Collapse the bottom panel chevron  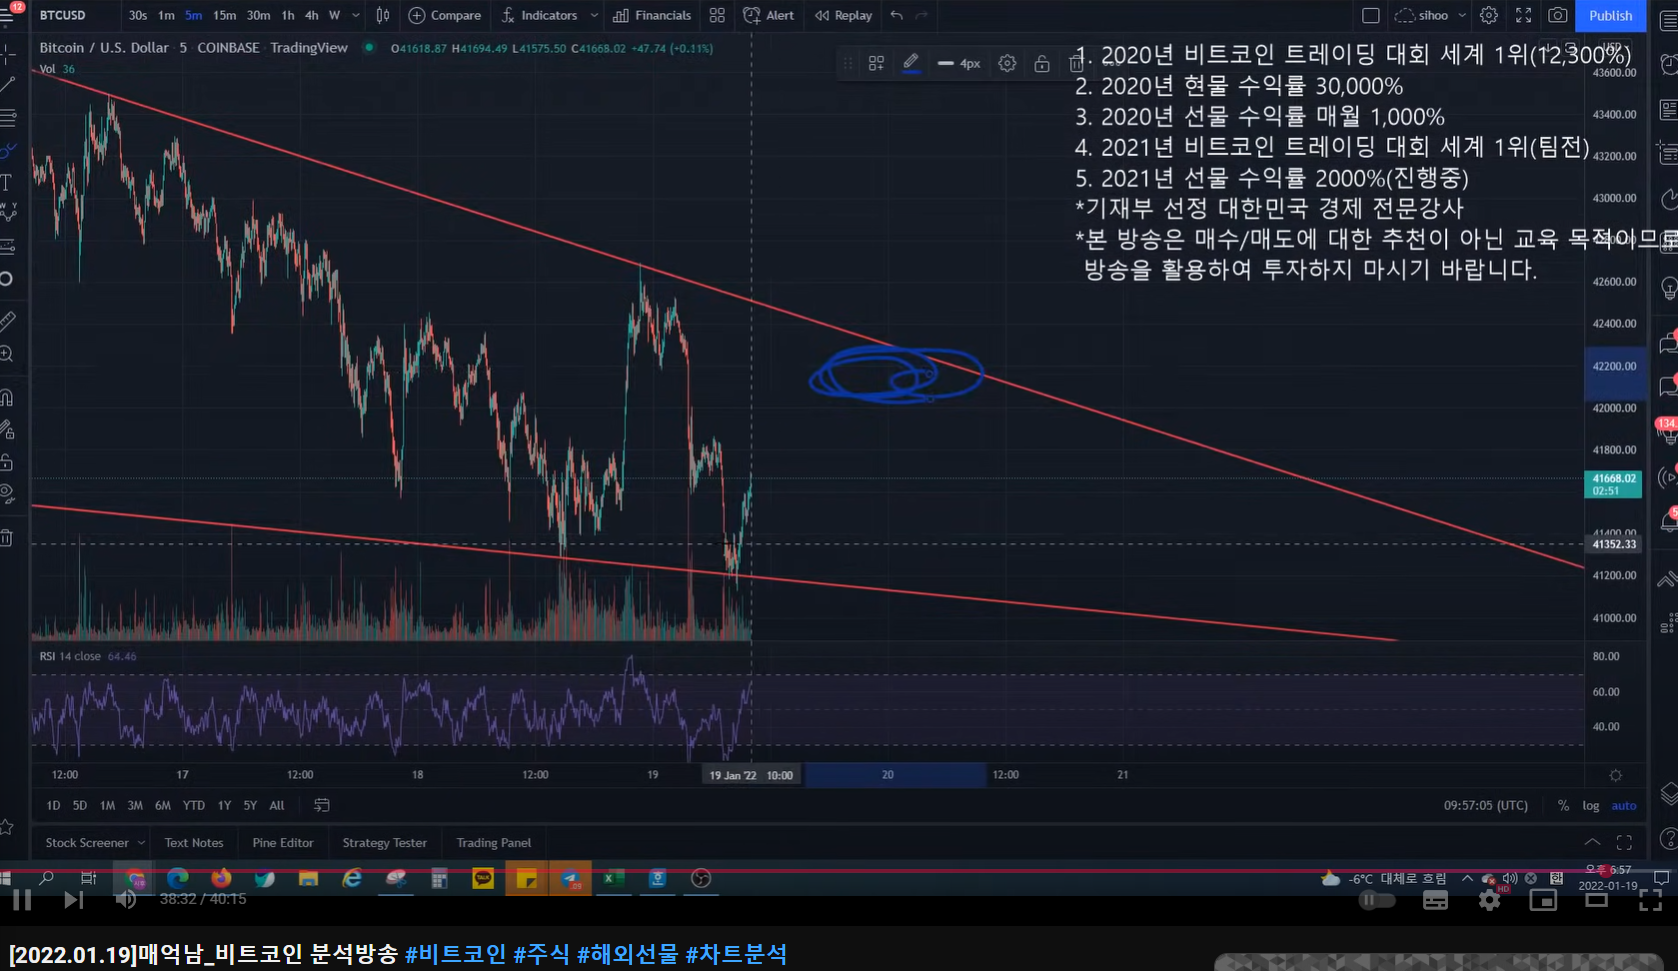(x=1592, y=842)
